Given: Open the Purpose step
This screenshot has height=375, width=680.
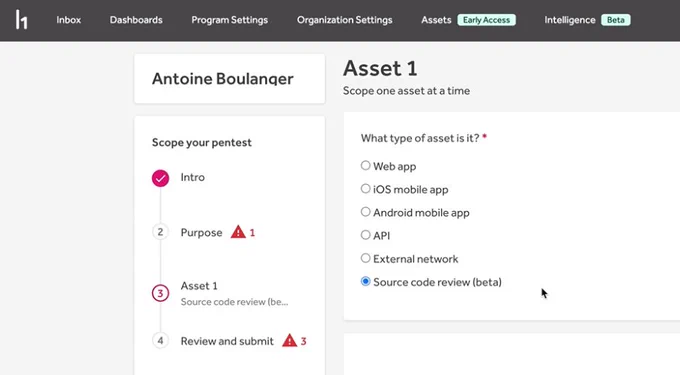Looking at the screenshot, I should point(201,233).
